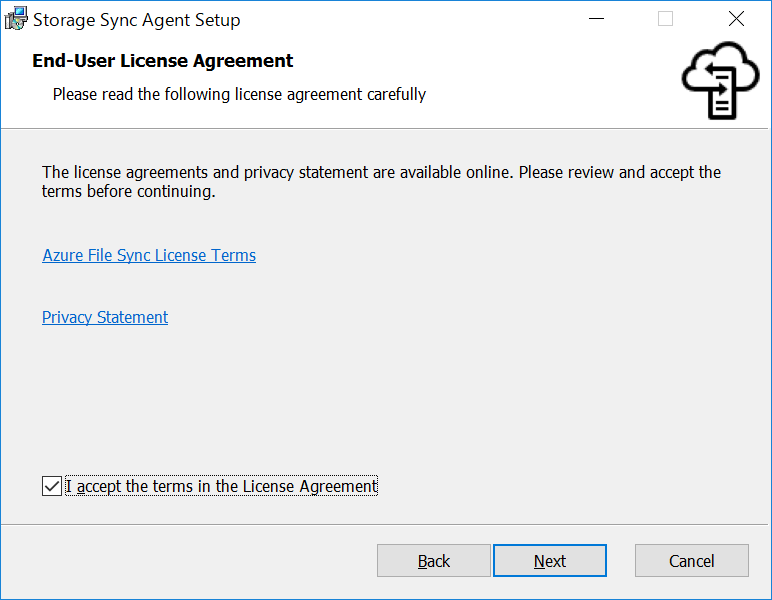Minimize the Storage Sync Agent Setup window
The width and height of the screenshot is (772, 600).
[x=596, y=19]
